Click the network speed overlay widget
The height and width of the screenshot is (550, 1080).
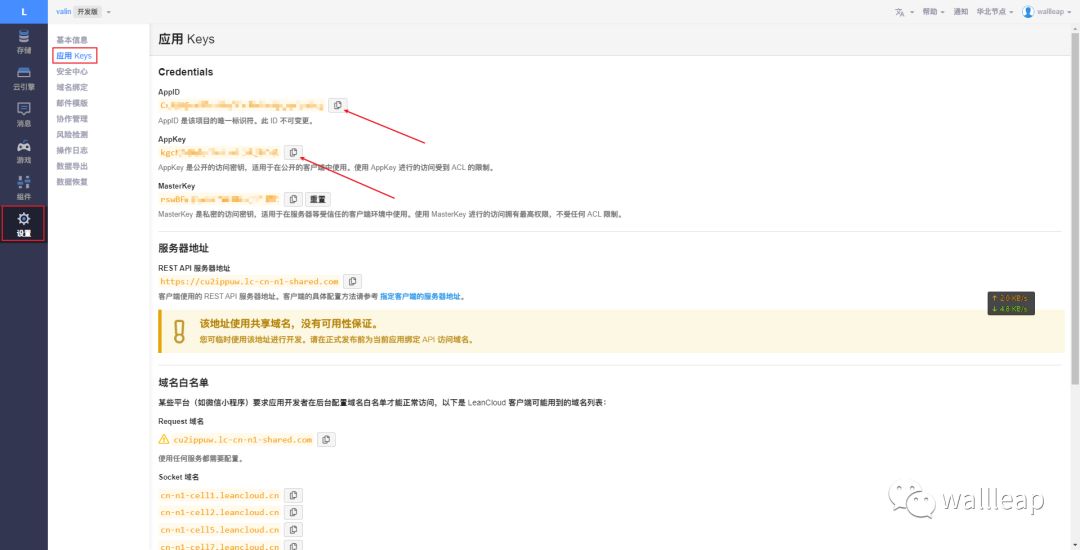[x=1011, y=304]
